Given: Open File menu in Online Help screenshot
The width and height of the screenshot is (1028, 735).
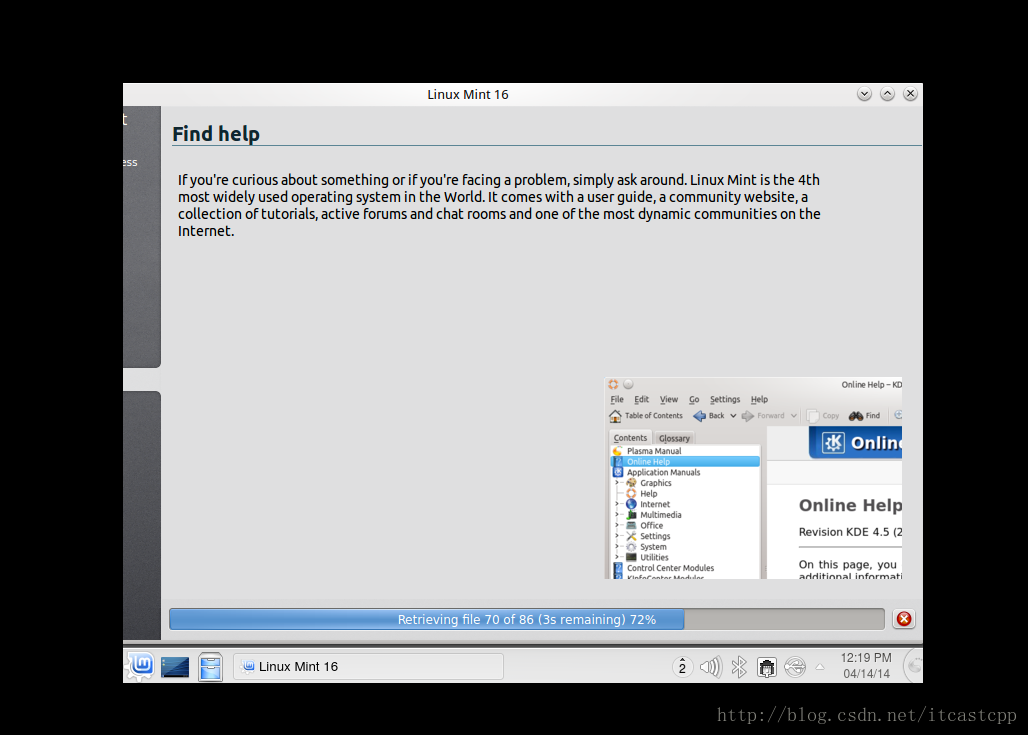Looking at the screenshot, I should point(617,399).
